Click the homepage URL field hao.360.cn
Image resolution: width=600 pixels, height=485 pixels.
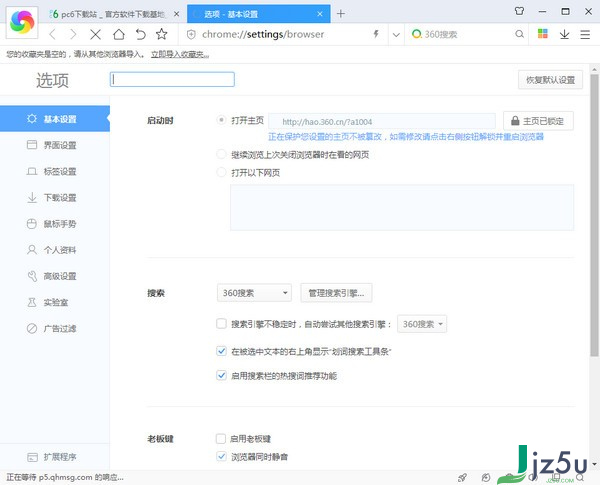(x=382, y=122)
